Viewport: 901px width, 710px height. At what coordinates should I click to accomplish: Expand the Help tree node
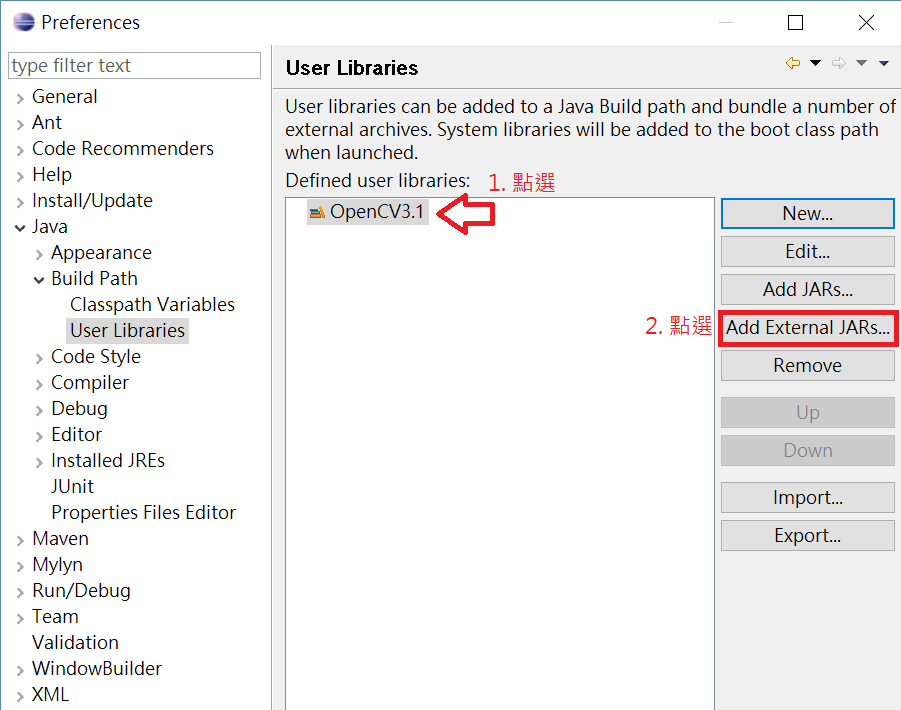pyautogui.click(x=20, y=176)
